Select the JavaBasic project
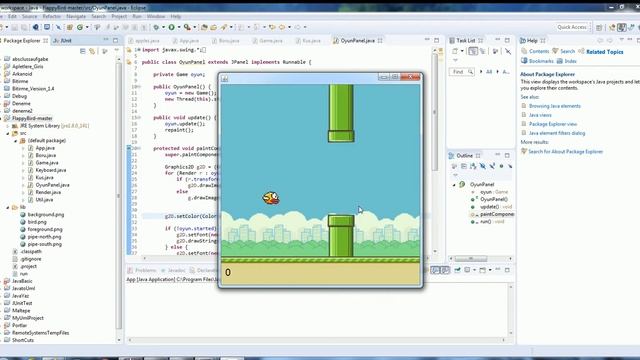Viewport: 640px width, 360px height. coord(22,281)
